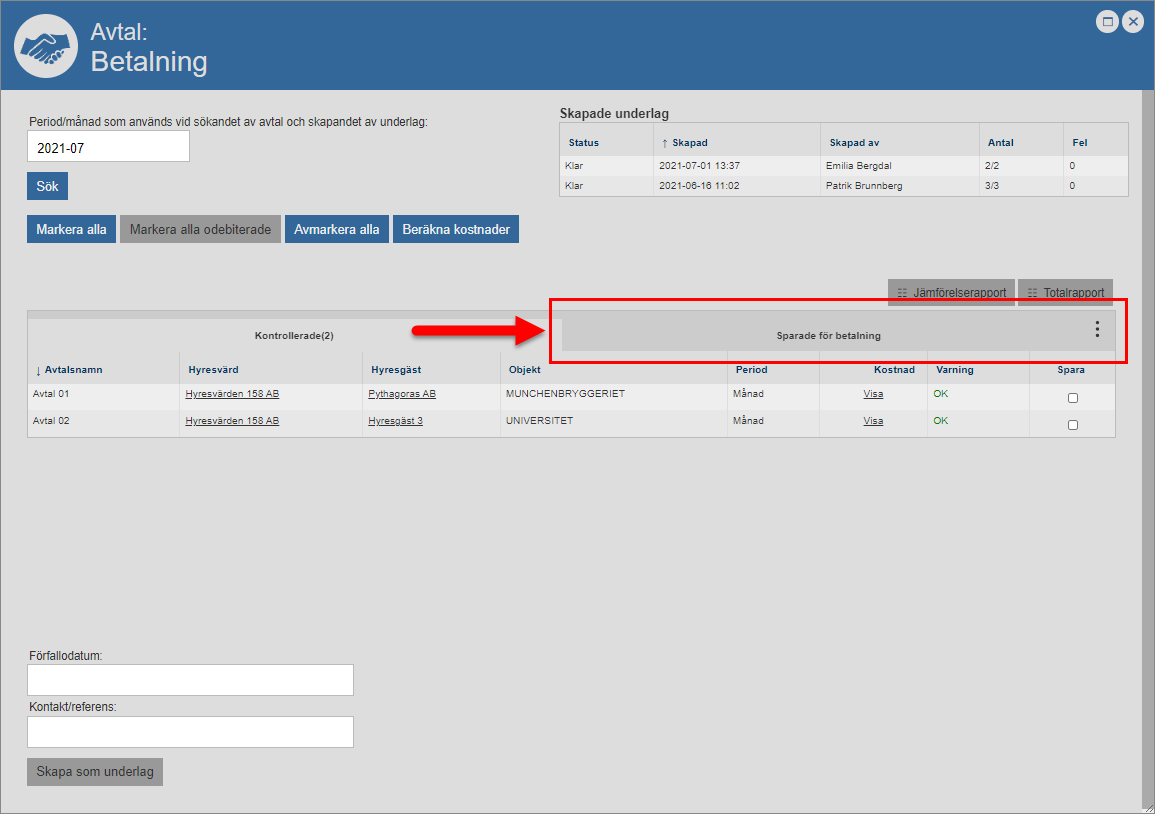The height and width of the screenshot is (814, 1155).
Task: Focus the Förfallodatum input field
Action: 190,680
